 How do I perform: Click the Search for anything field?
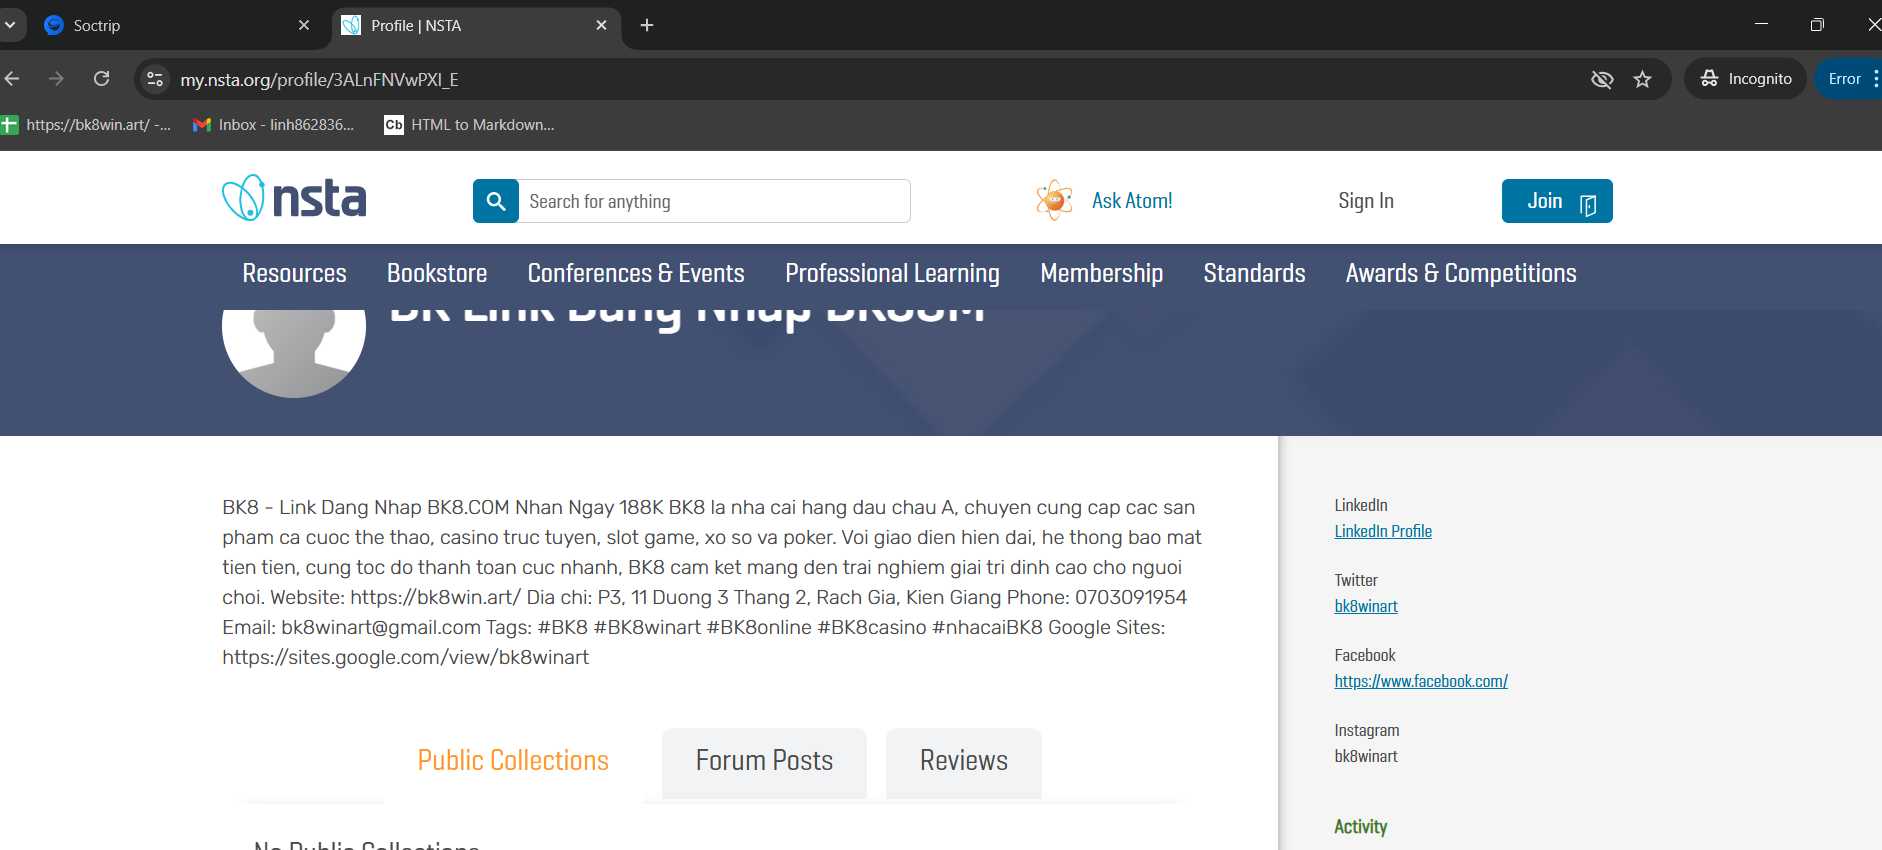(714, 201)
